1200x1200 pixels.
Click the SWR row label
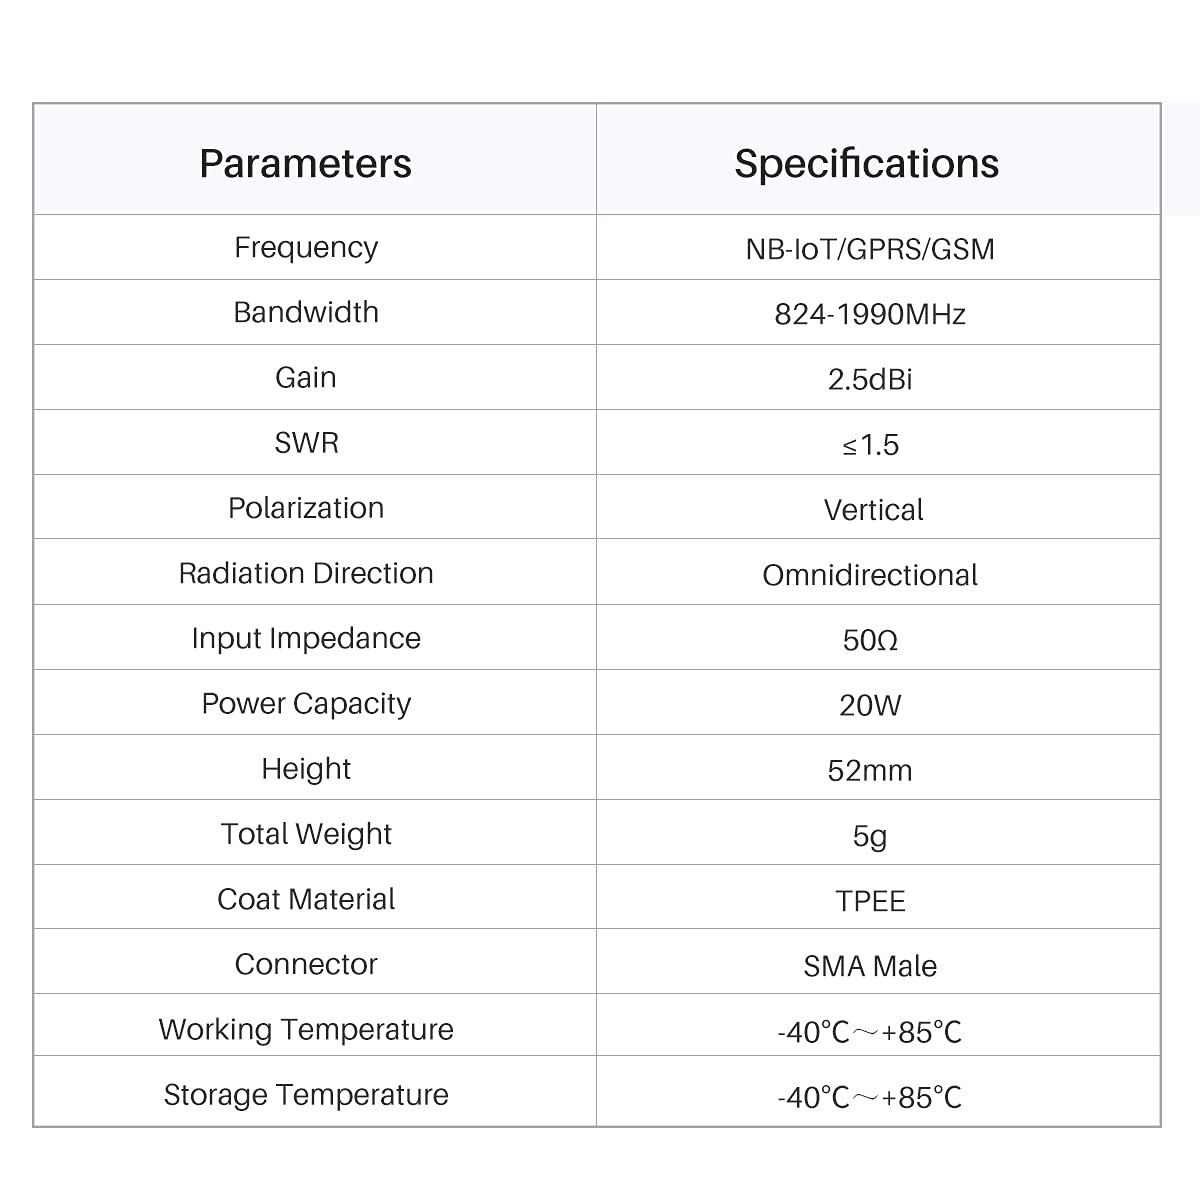pos(306,442)
